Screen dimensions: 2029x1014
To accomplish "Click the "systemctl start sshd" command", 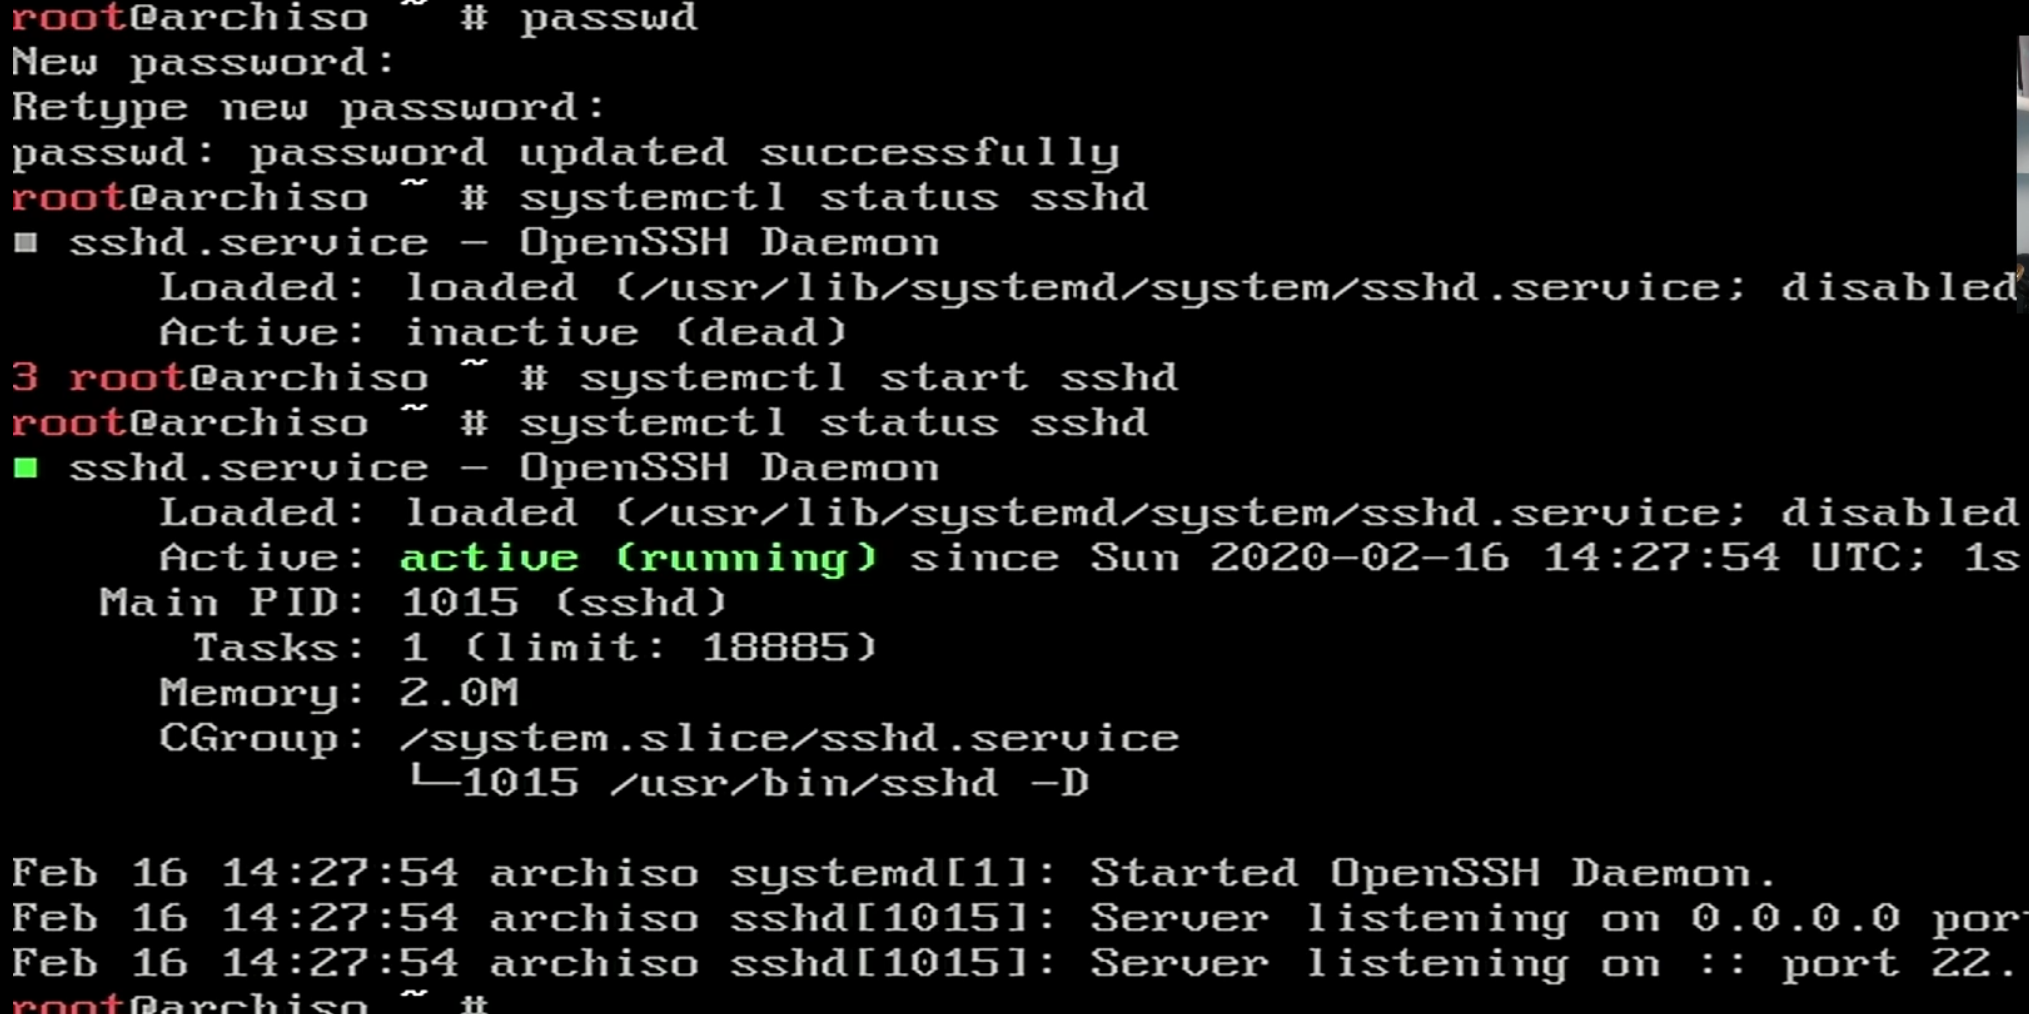I will click(x=878, y=378).
